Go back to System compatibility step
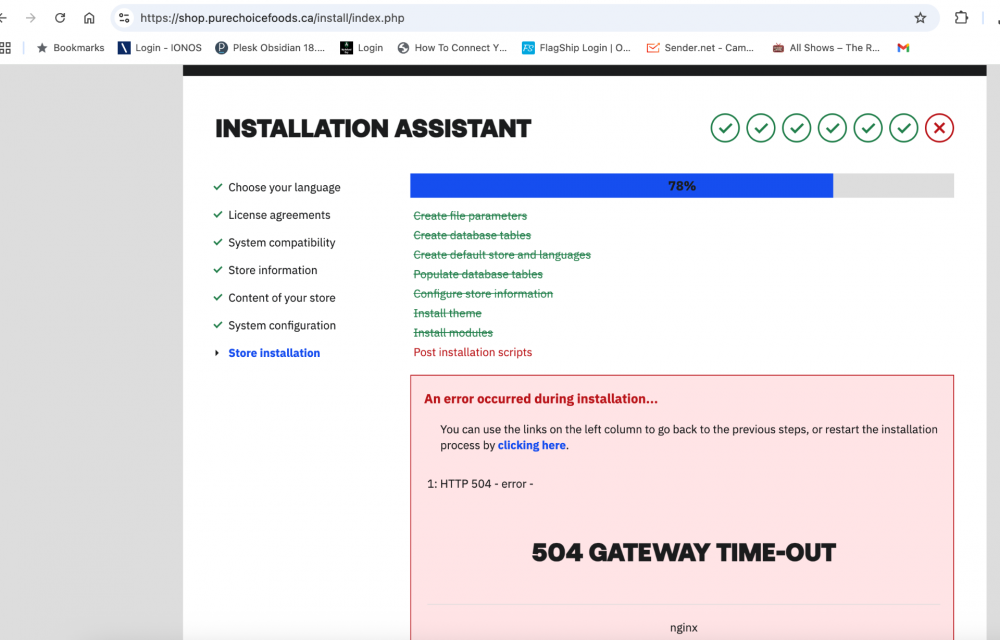This screenshot has height=640, width=1000. (x=281, y=242)
